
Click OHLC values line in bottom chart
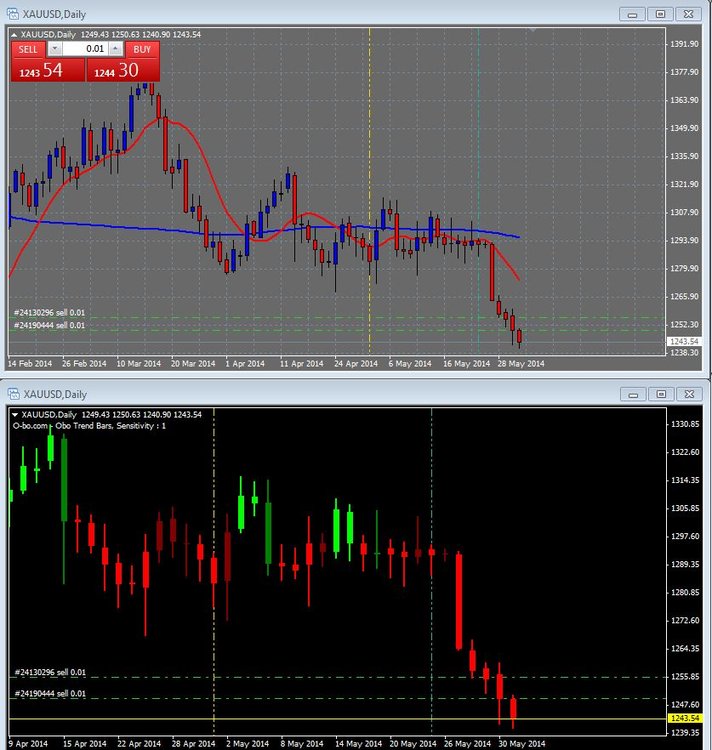(142, 415)
